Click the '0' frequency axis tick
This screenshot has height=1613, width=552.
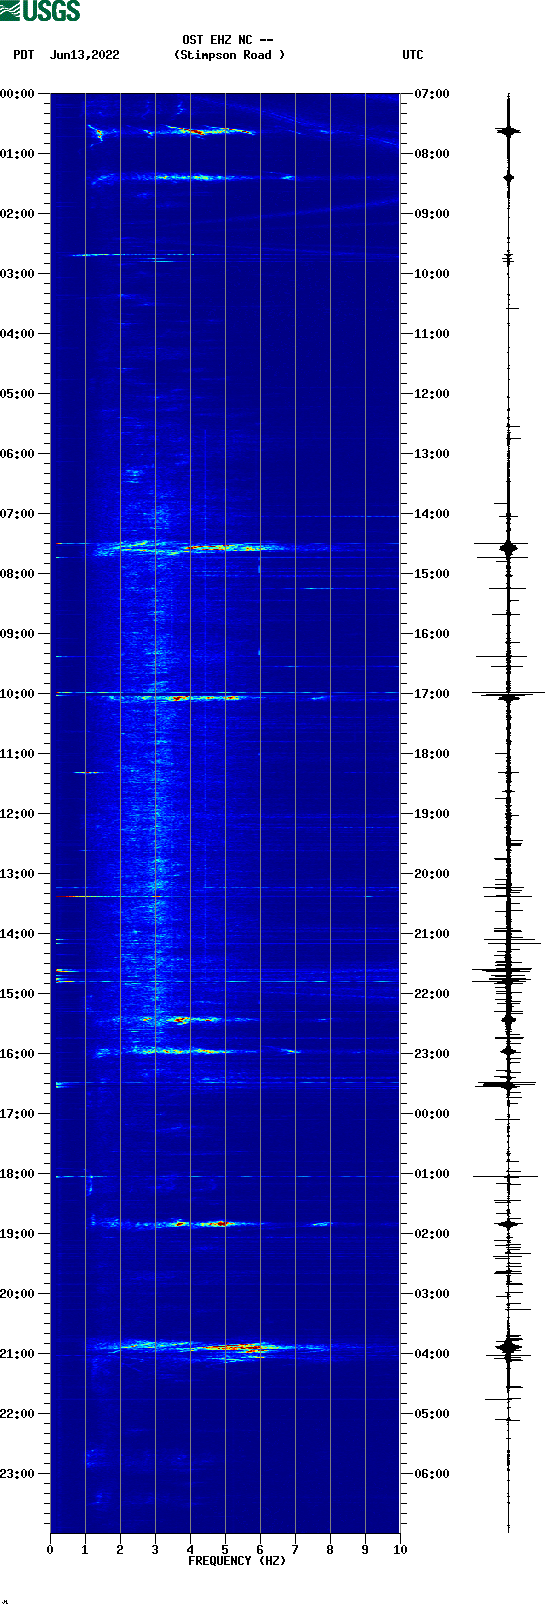coord(50,1550)
